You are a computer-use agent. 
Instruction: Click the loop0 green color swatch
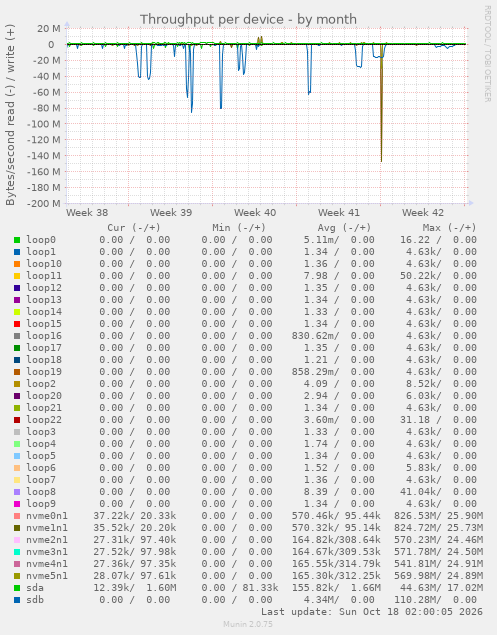[x=17, y=240]
